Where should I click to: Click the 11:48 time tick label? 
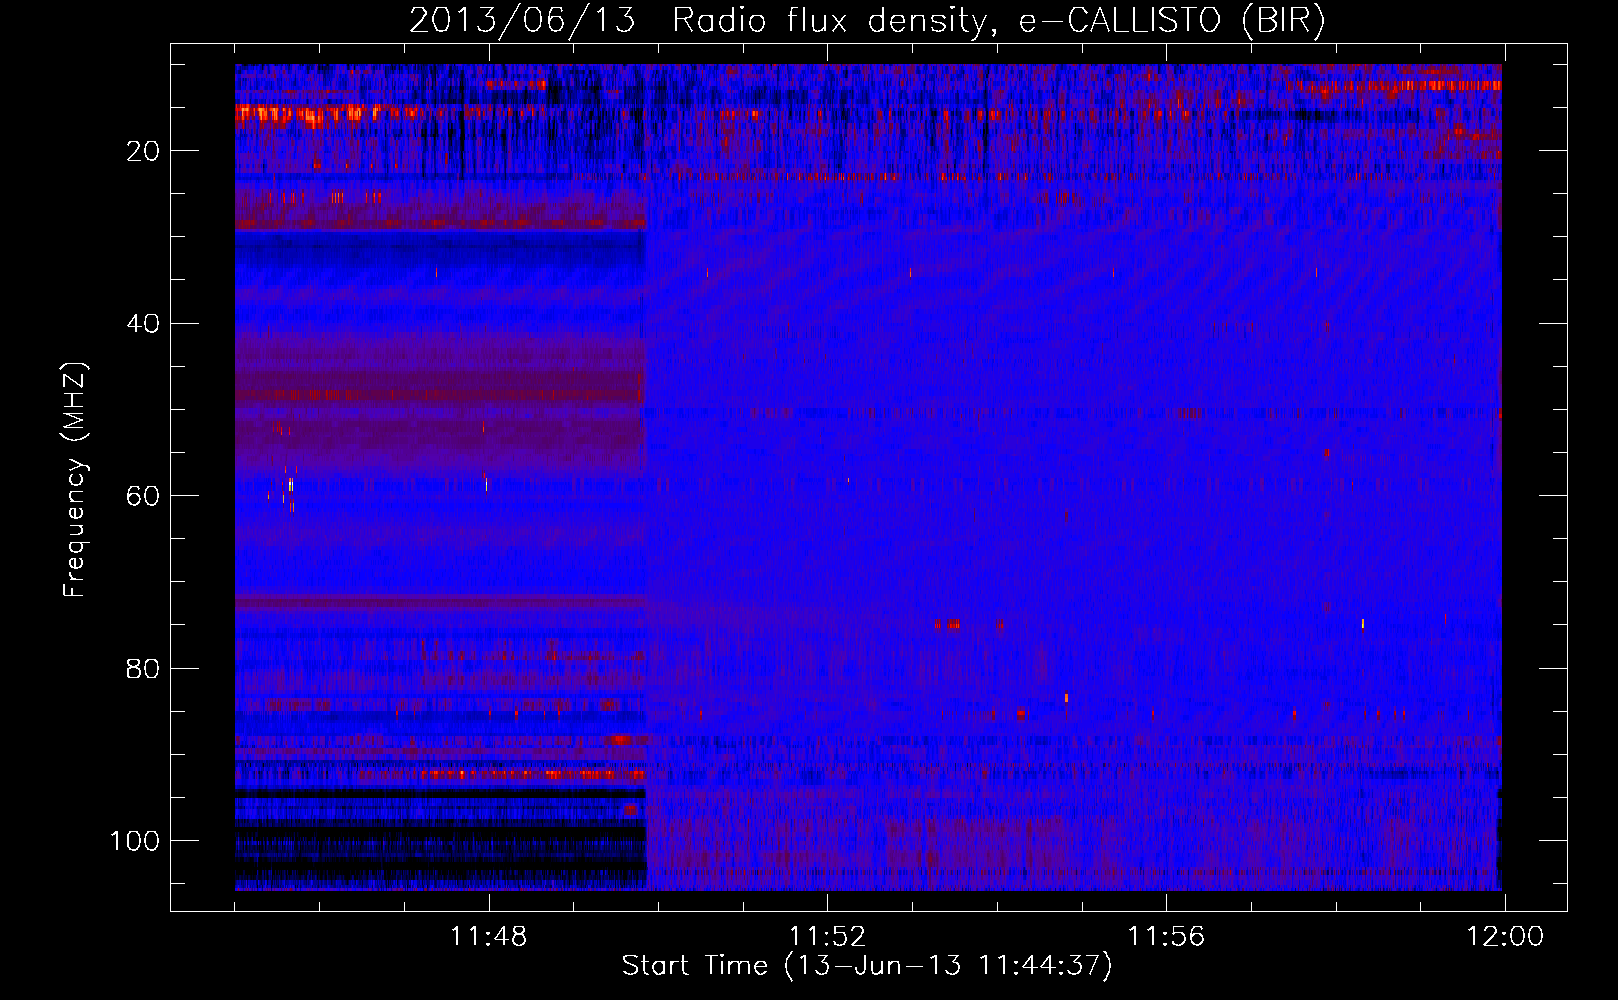[x=488, y=937]
